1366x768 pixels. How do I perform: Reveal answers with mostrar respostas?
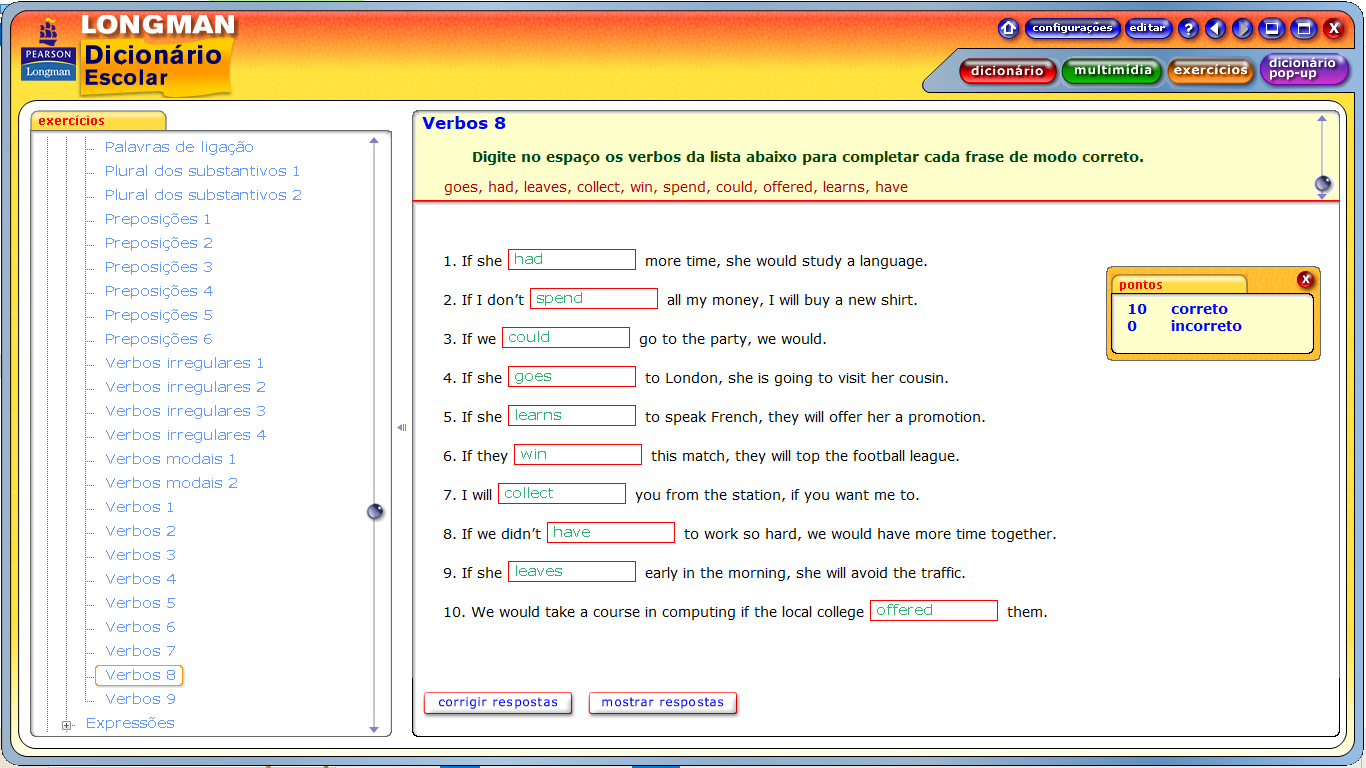[663, 702]
